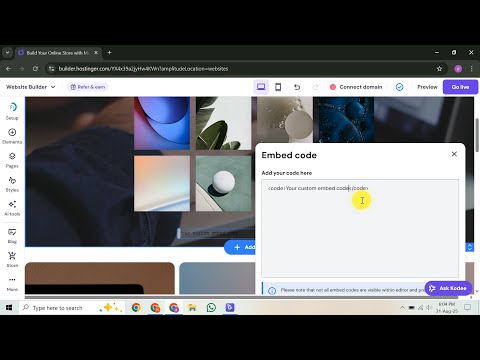Open the Blog sidebar panel
Image resolution: width=480 pixels, height=360 pixels.
click(12, 236)
